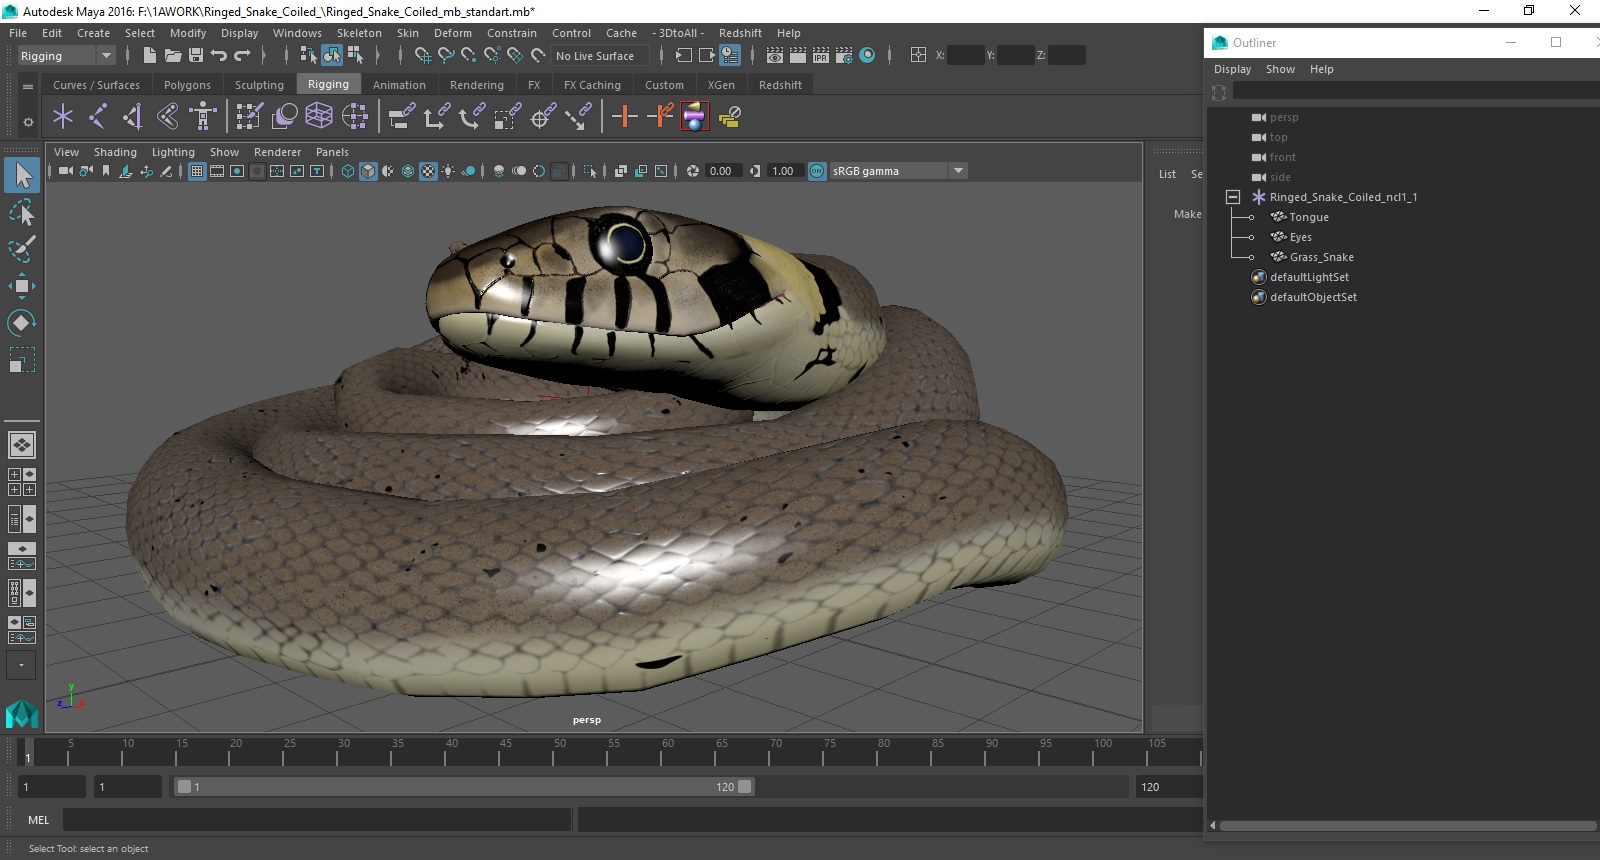This screenshot has height=860, width=1600.
Task: Click the No Live Surface field
Action: coord(600,56)
